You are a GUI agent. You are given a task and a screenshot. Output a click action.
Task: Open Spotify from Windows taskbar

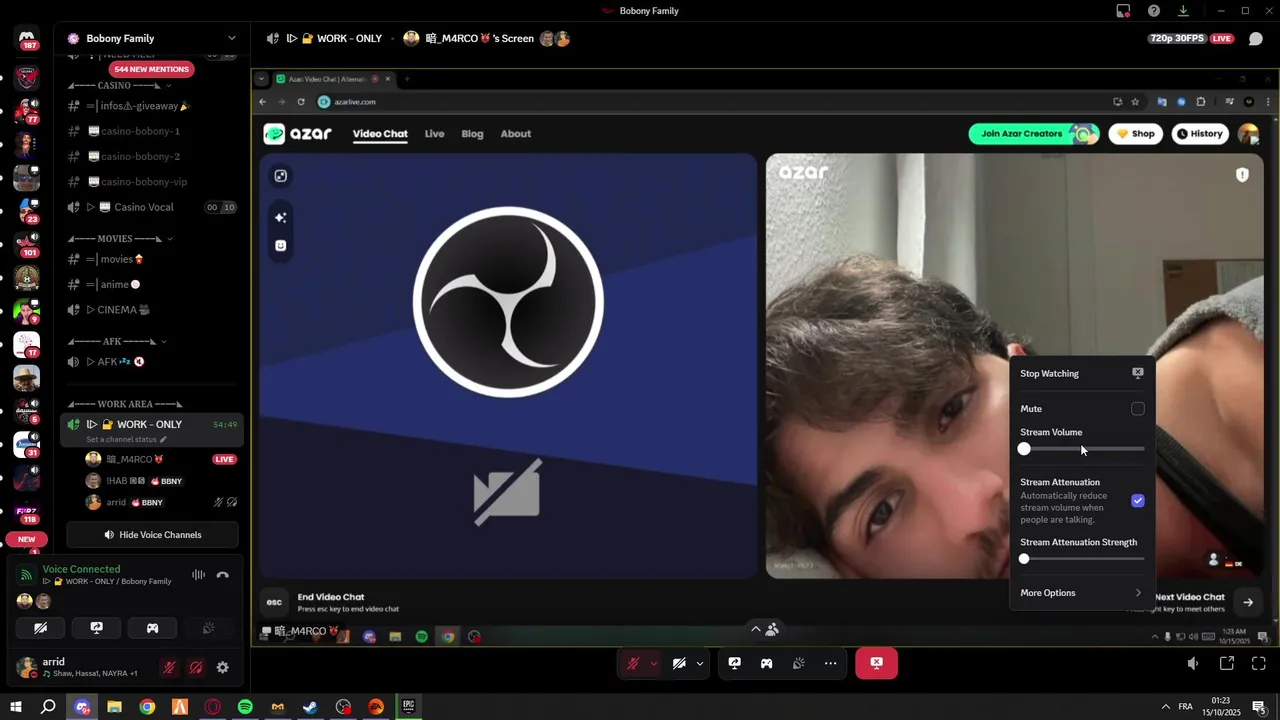point(245,707)
